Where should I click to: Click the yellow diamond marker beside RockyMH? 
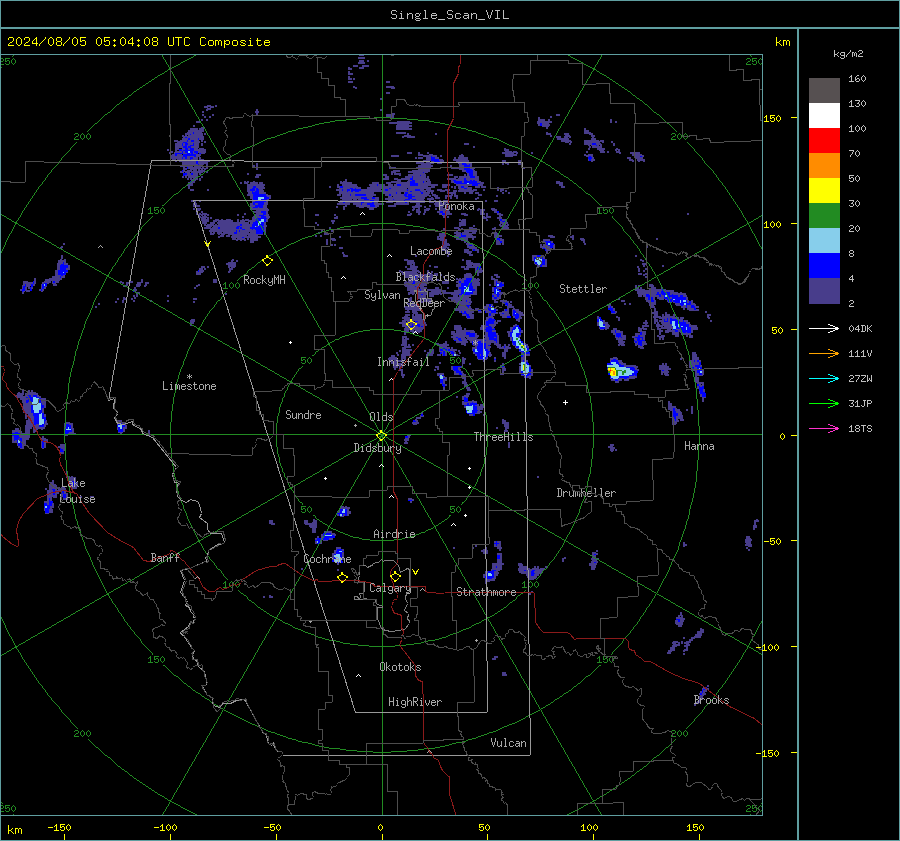point(267,261)
